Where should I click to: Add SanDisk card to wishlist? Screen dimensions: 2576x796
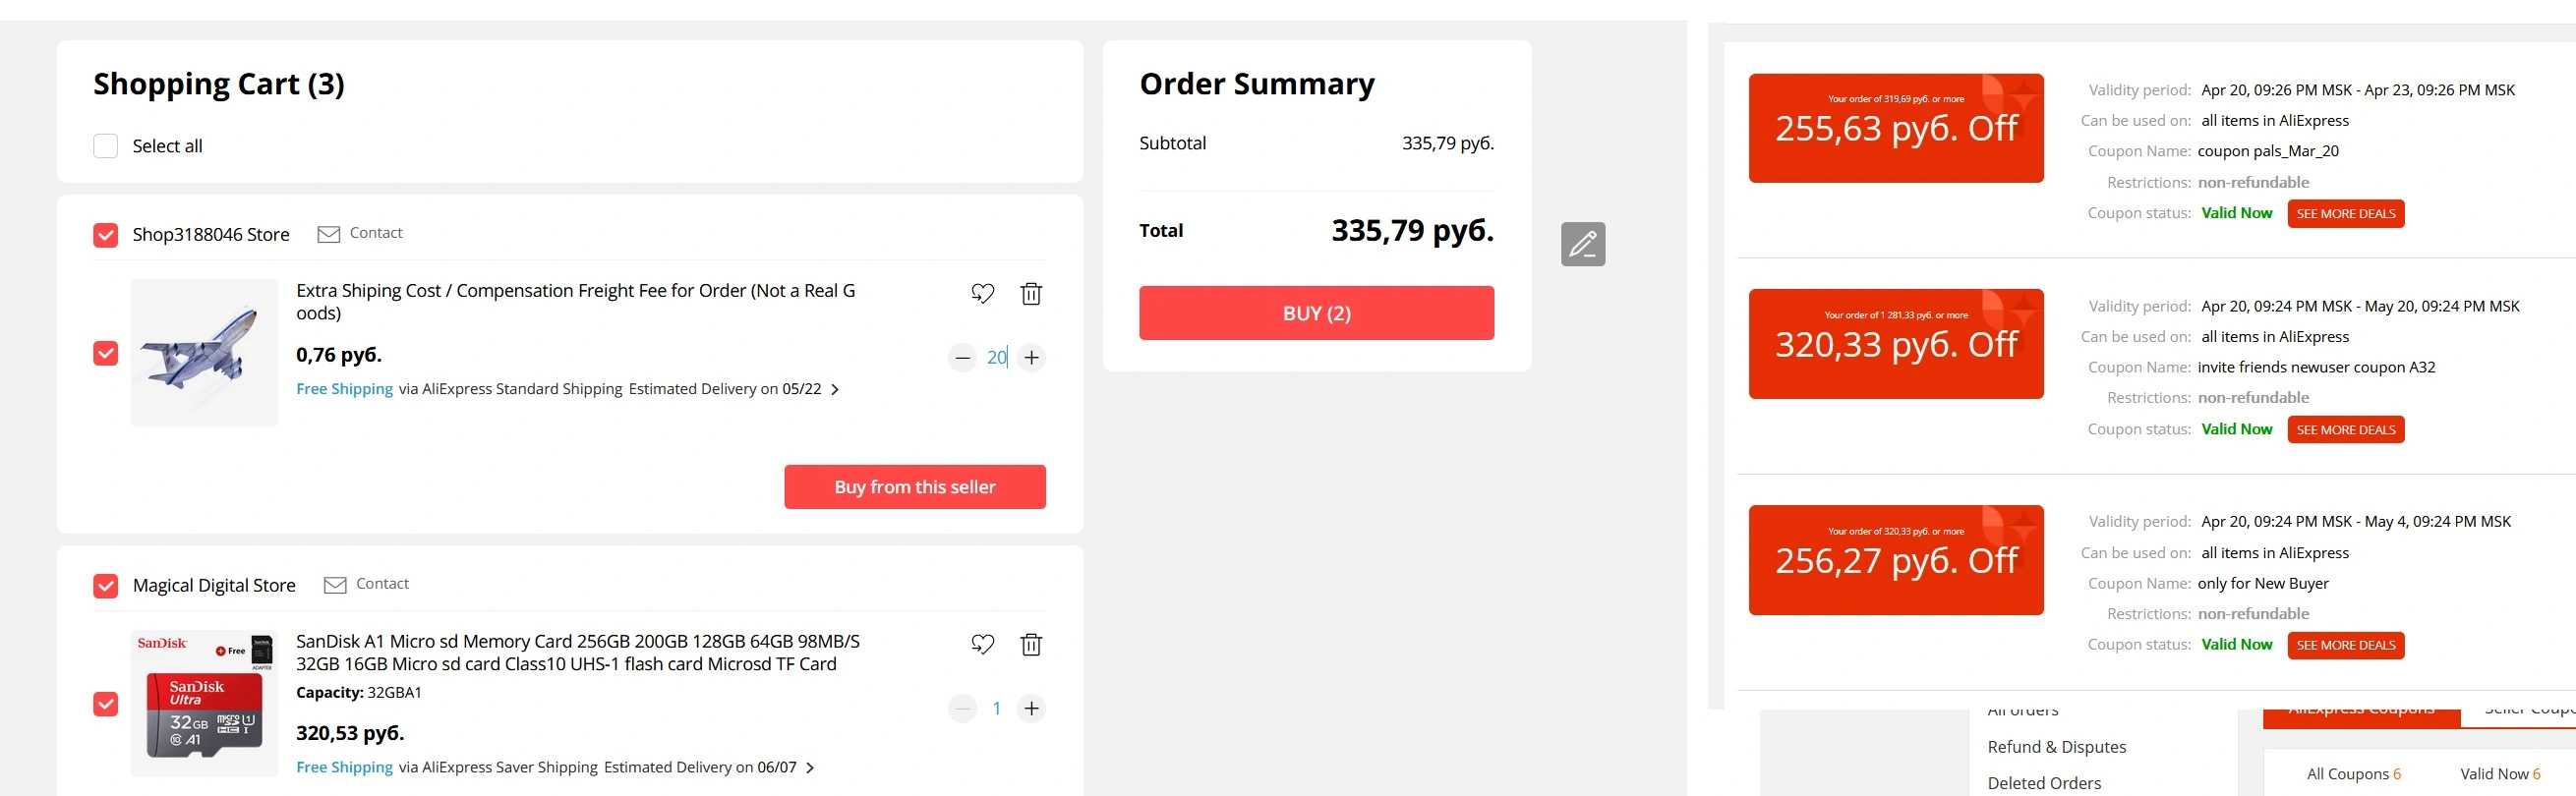click(x=982, y=645)
